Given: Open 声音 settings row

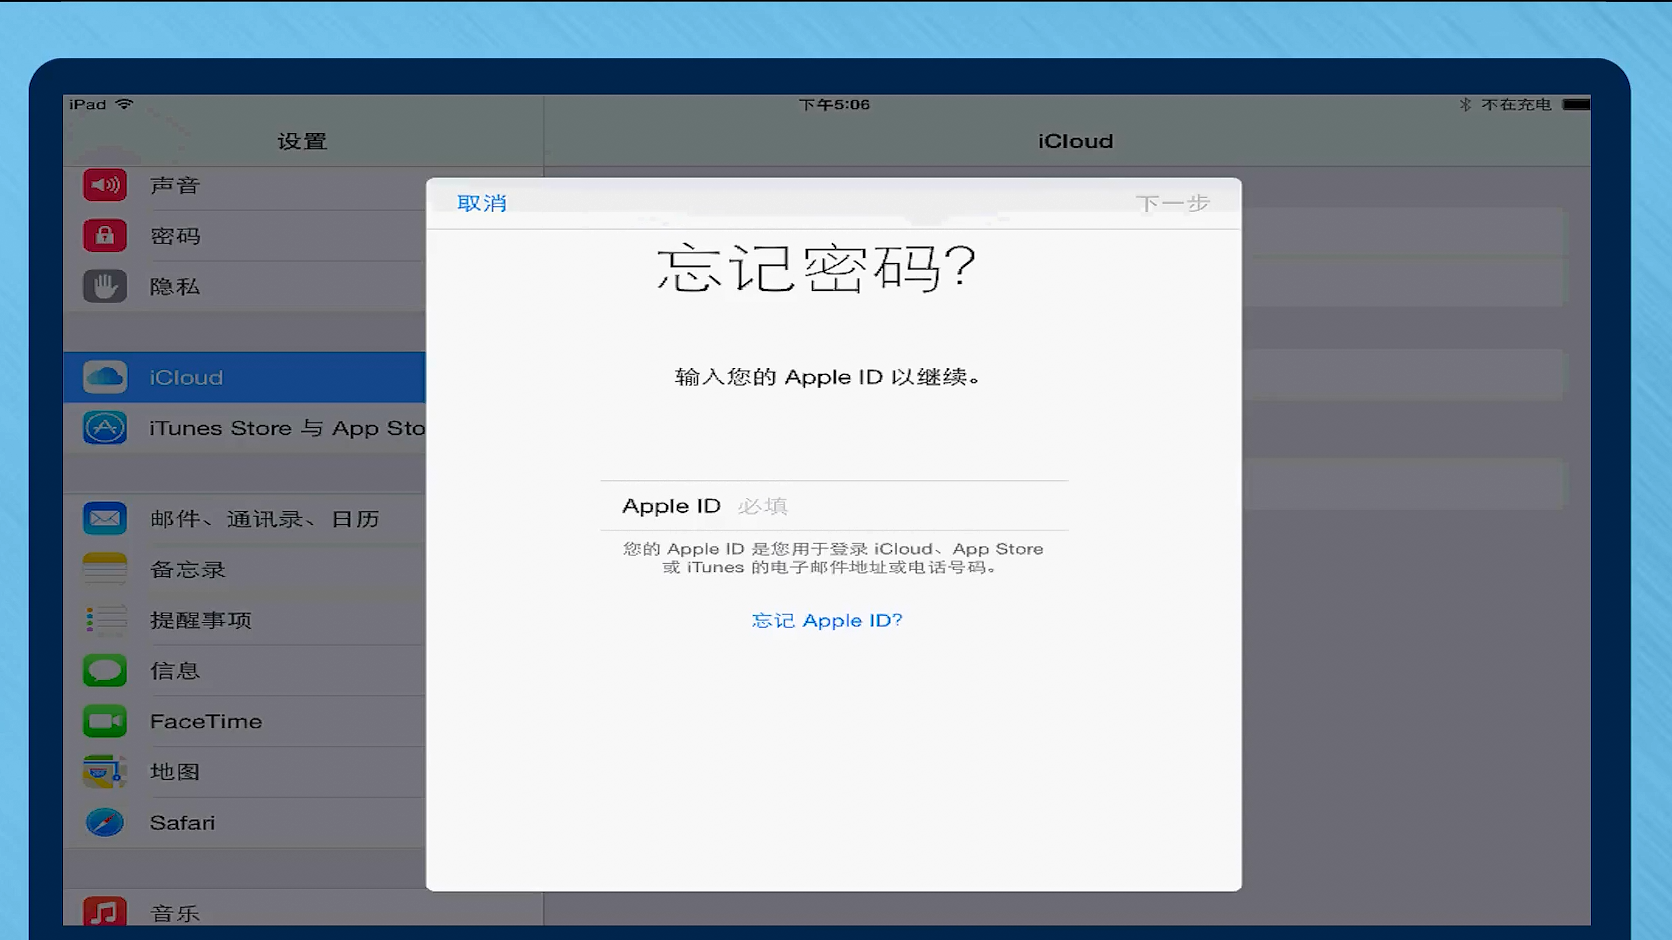Looking at the screenshot, I should click(245, 185).
